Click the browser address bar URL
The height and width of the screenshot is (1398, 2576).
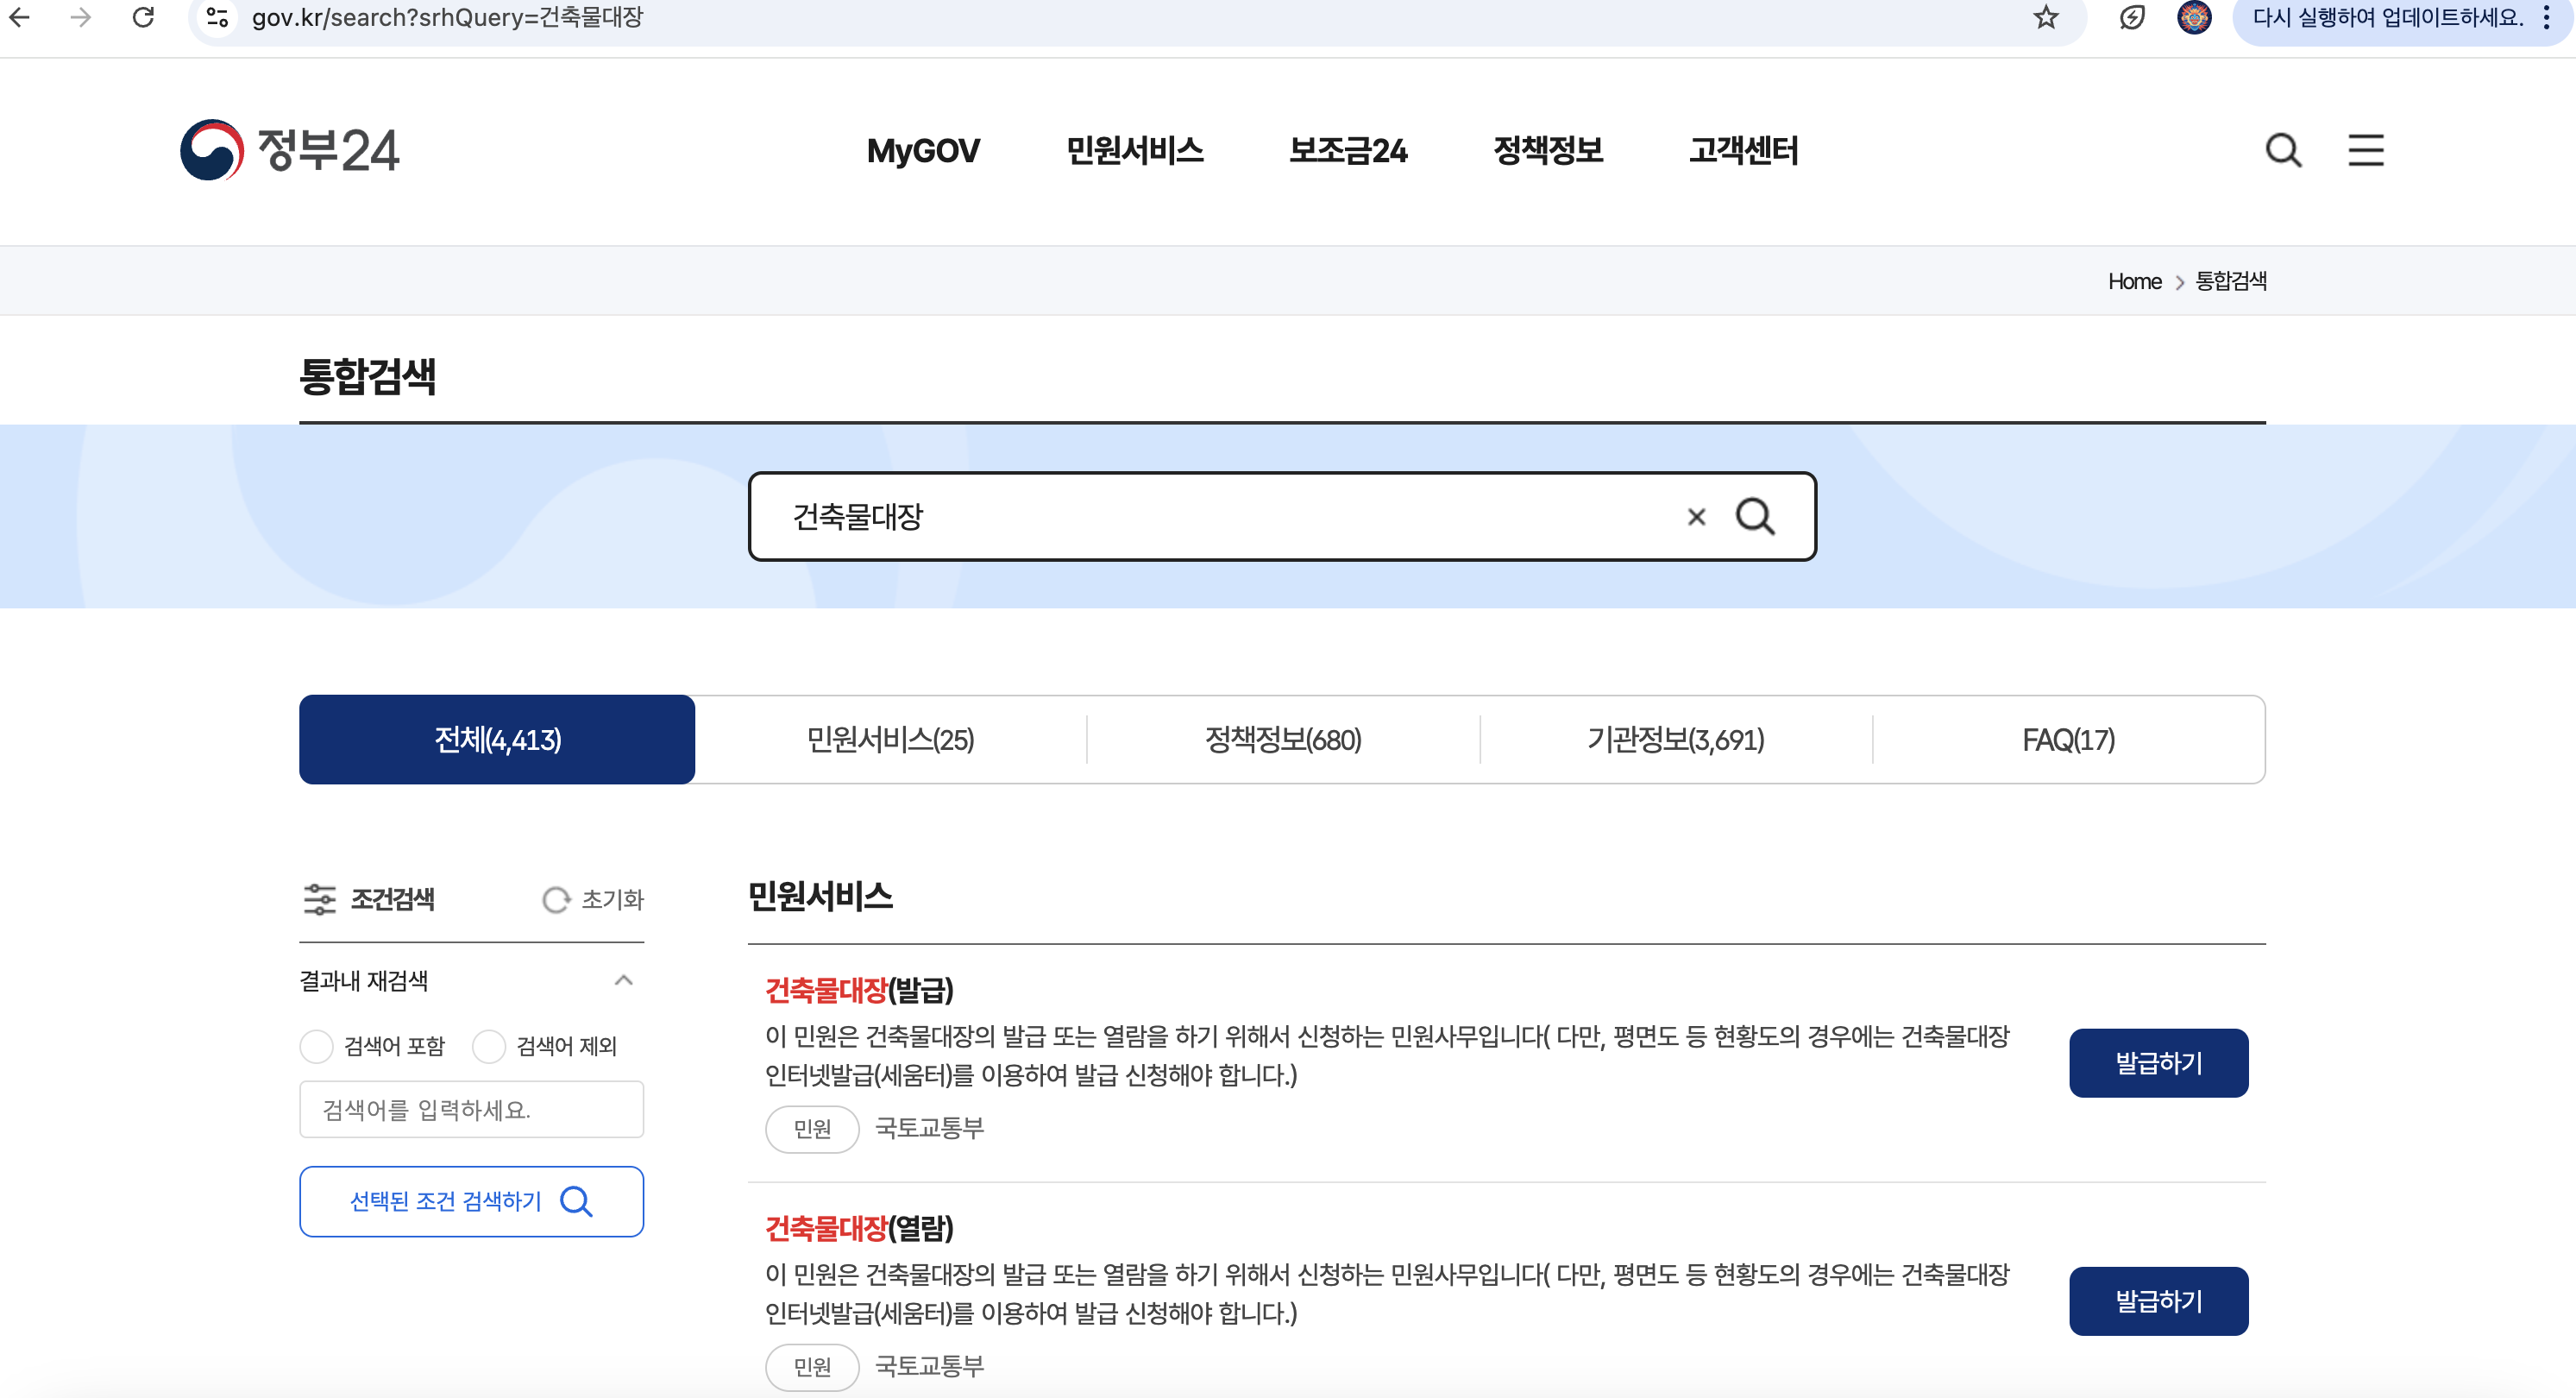447,17
